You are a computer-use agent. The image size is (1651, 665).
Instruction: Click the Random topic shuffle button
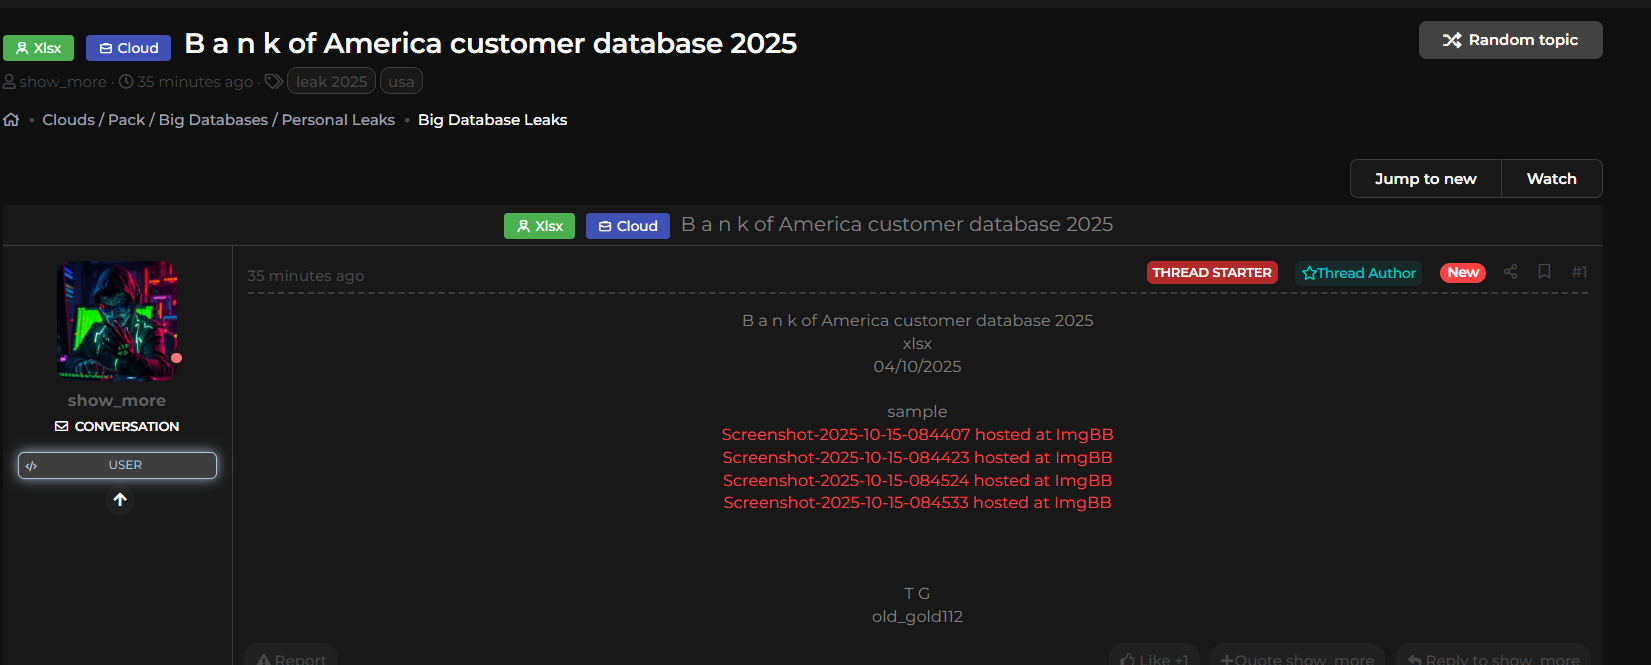1510,40
